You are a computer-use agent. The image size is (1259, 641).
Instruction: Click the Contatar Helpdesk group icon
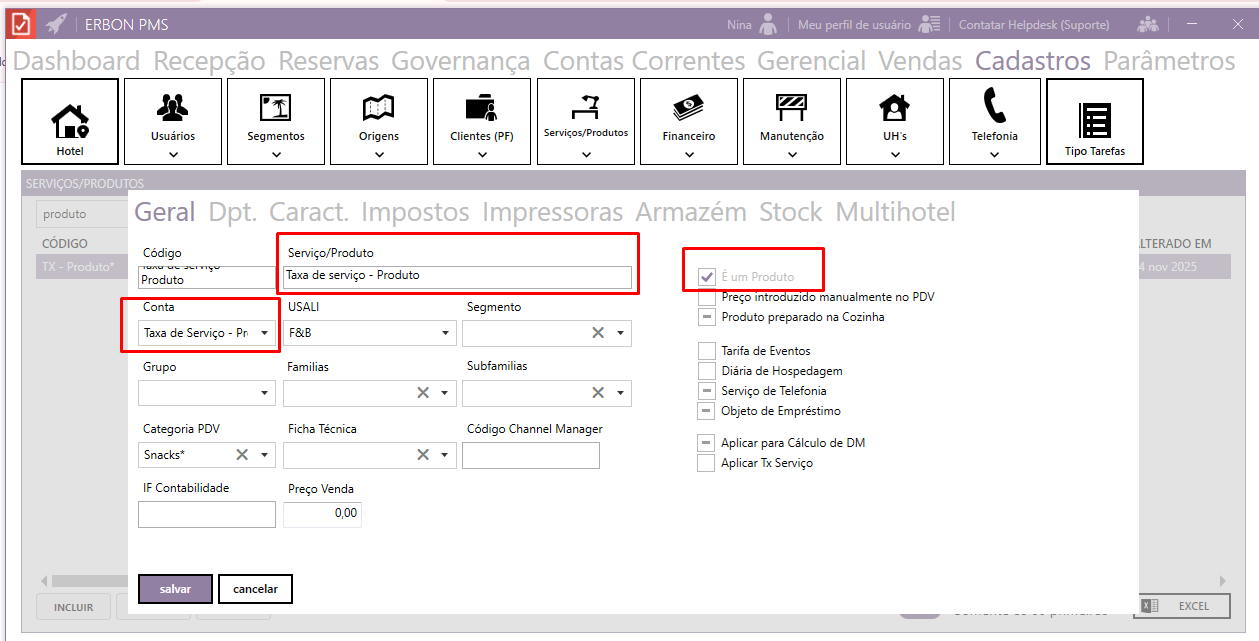coord(1148,24)
